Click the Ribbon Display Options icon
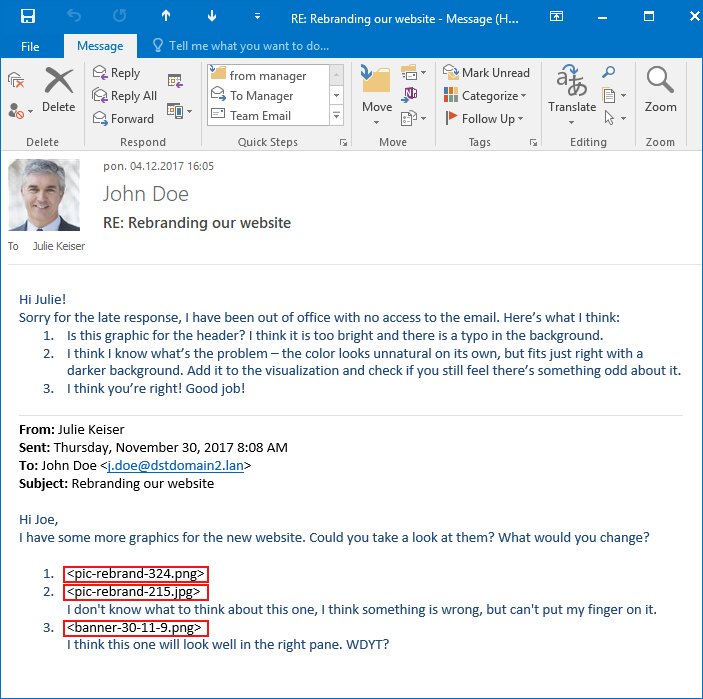 [556, 17]
